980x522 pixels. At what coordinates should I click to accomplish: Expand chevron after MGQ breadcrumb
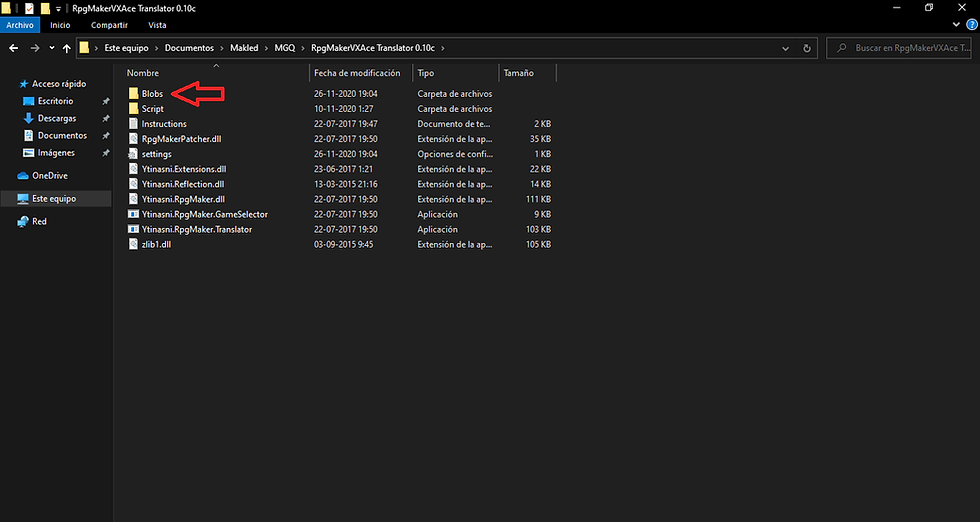coord(303,48)
